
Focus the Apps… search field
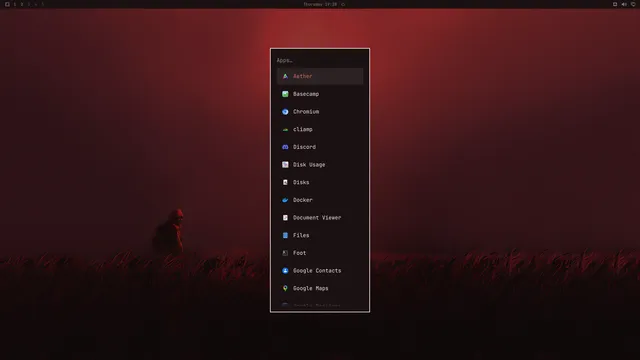tap(320, 60)
